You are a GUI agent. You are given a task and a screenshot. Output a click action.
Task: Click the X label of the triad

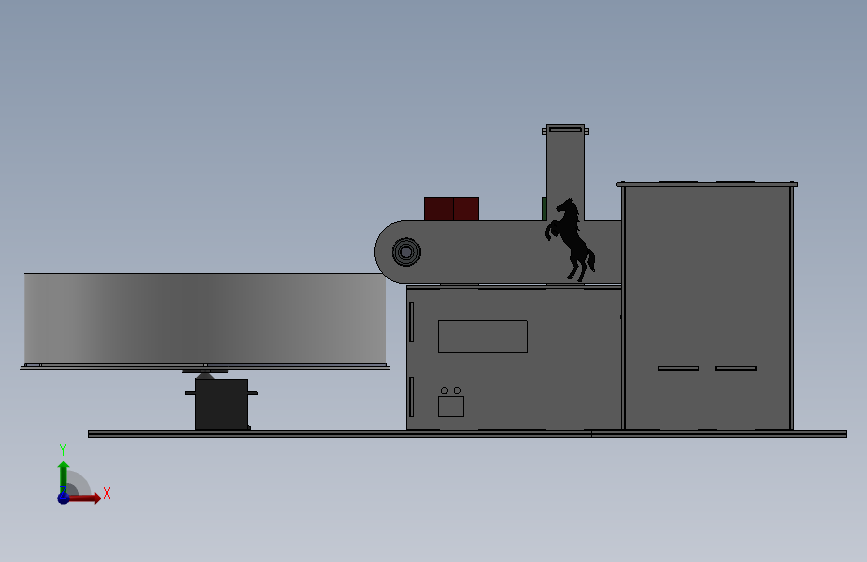(107, 493)
